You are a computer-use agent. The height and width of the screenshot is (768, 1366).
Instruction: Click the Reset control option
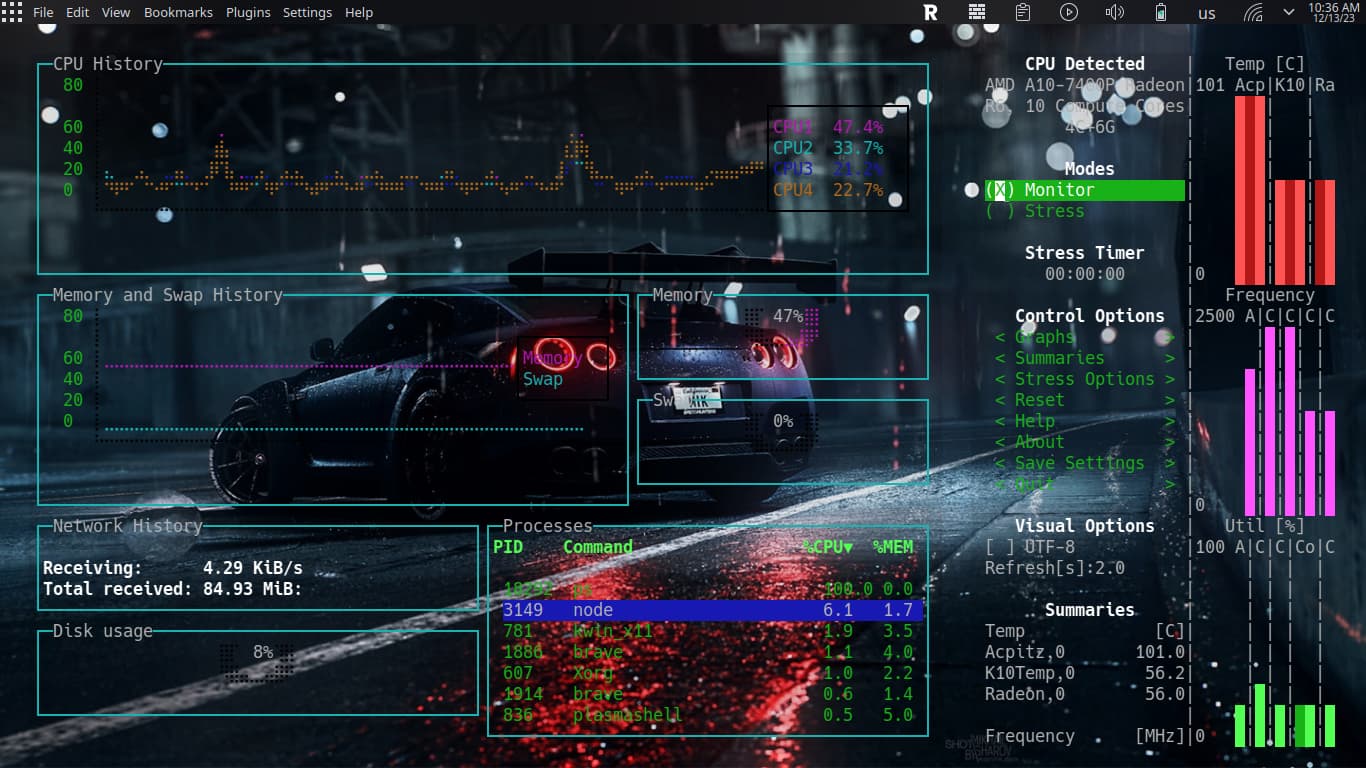(1085, 400)
